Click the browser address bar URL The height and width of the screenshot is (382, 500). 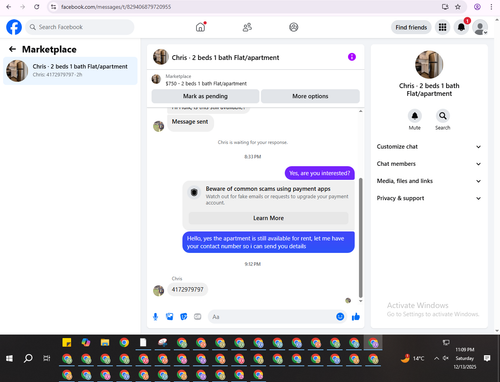116,7
